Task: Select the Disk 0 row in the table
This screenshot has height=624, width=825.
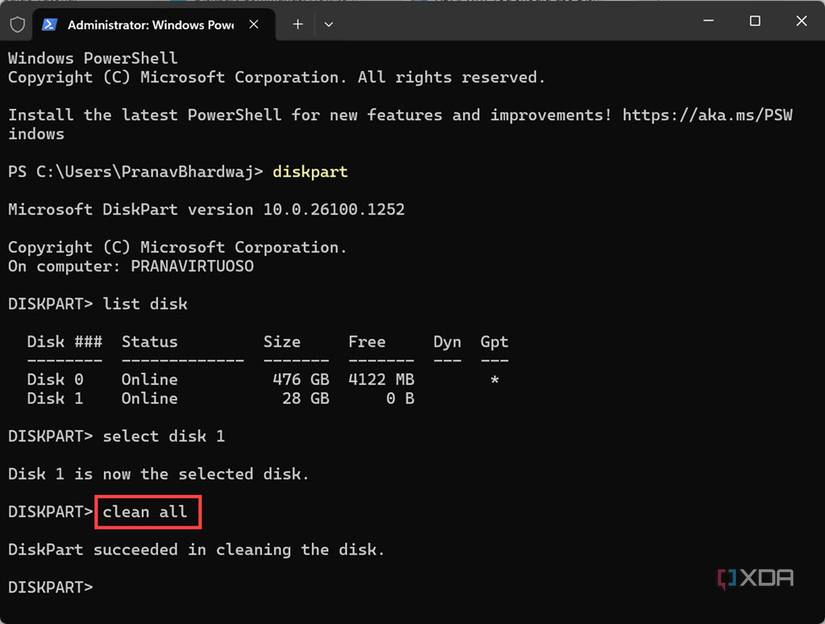Action: (200, 379)
